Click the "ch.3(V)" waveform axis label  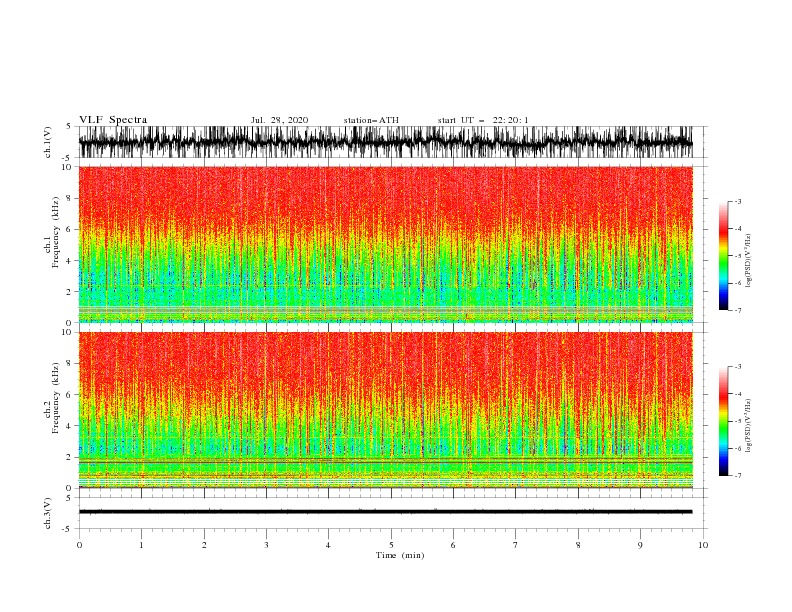click(48, 513)
